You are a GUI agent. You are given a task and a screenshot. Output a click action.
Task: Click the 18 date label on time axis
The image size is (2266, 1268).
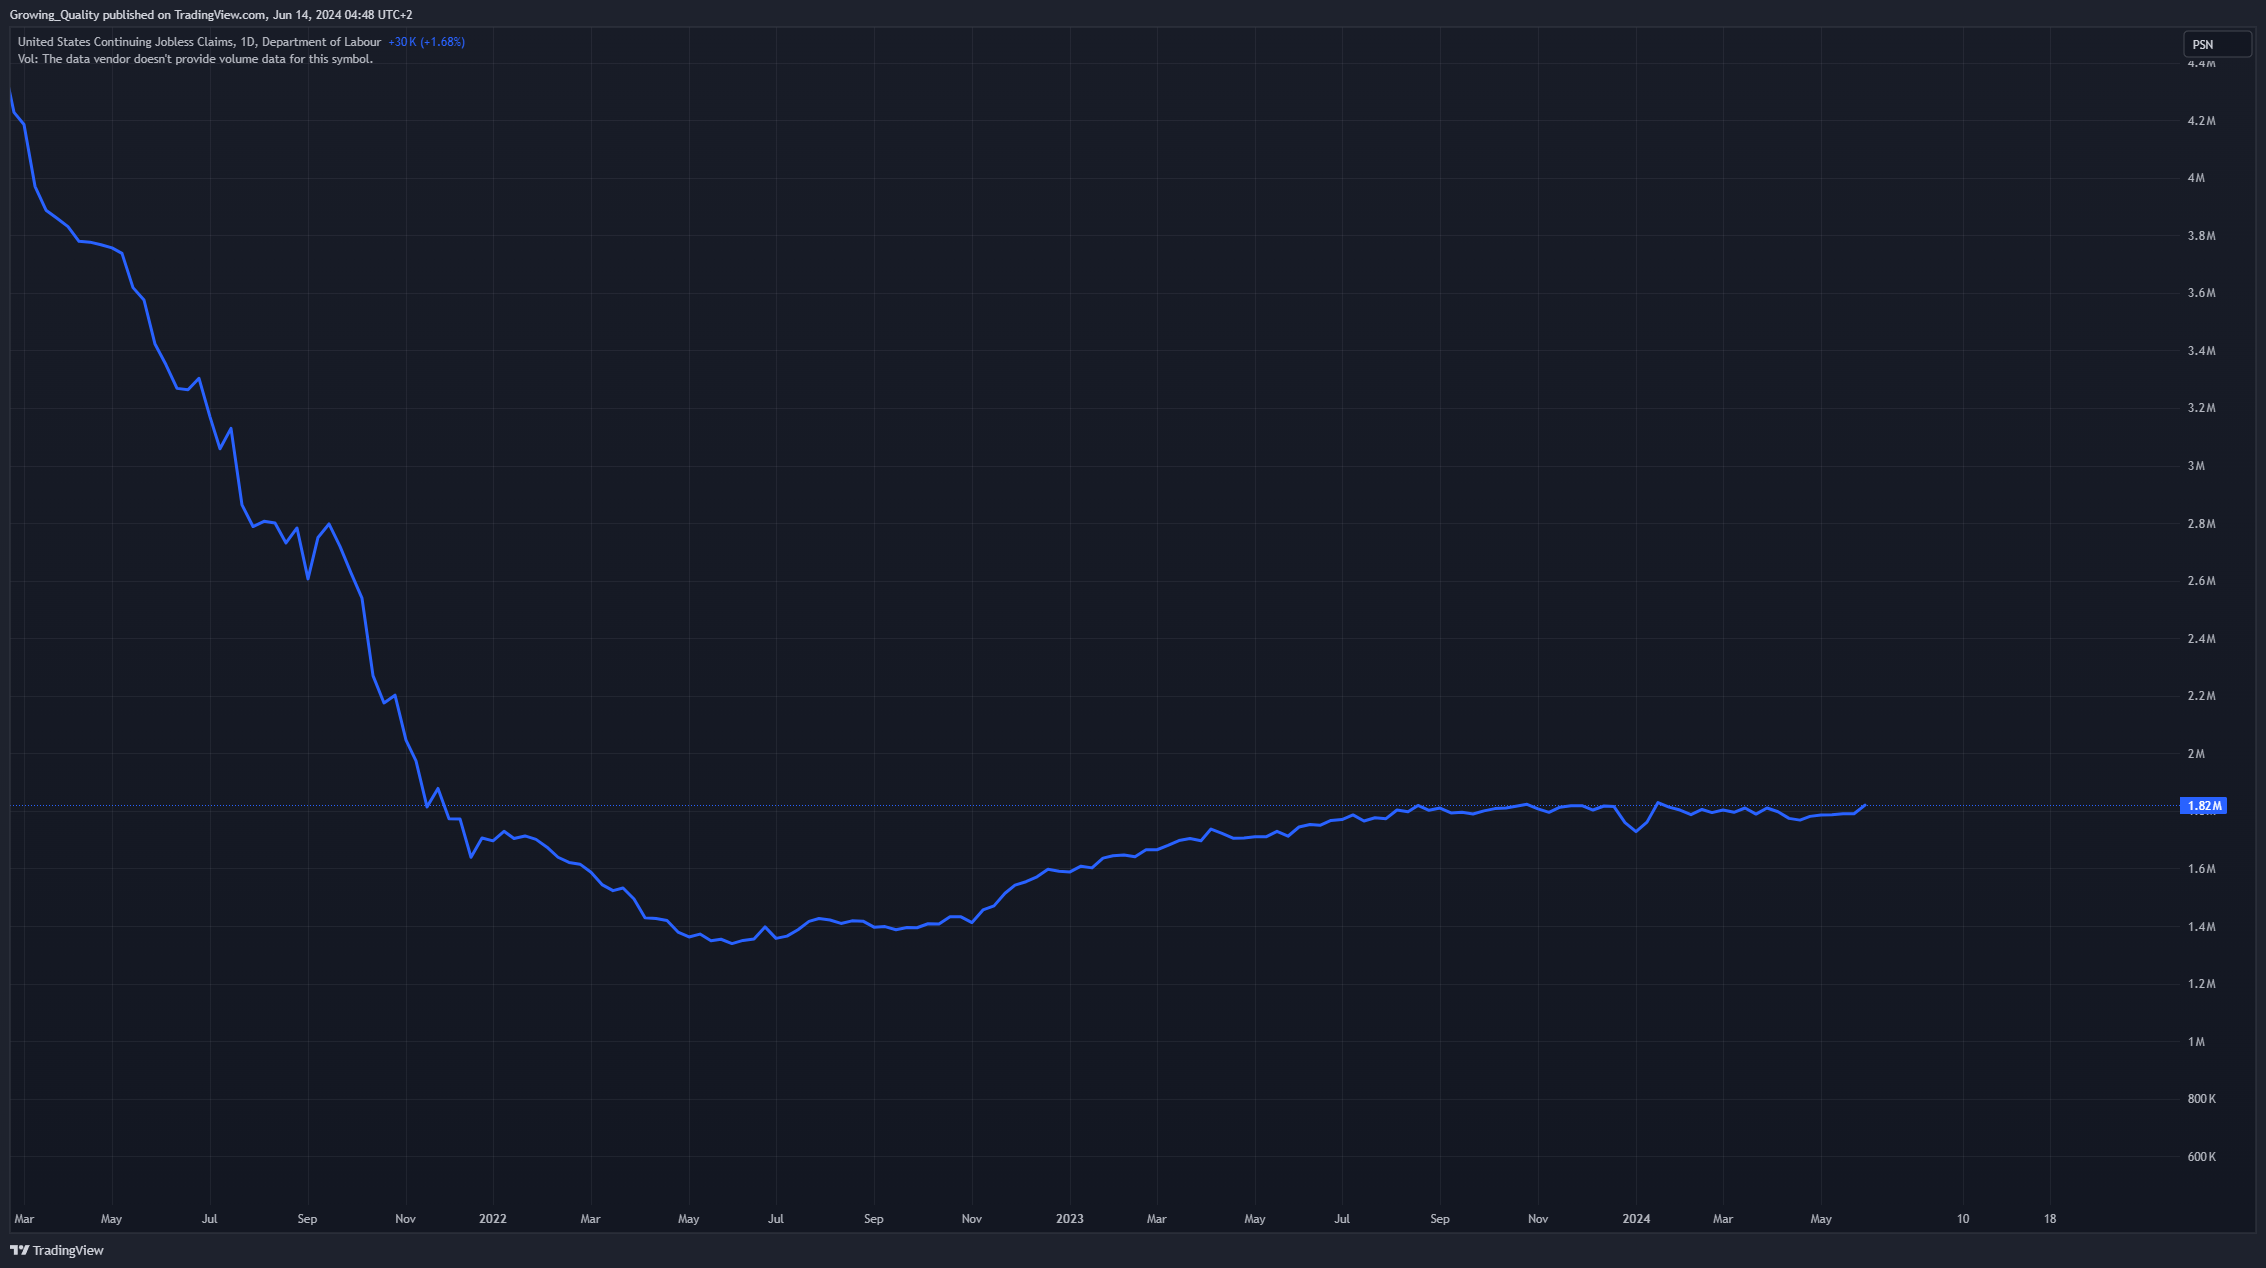[x=2050, y=1219]
